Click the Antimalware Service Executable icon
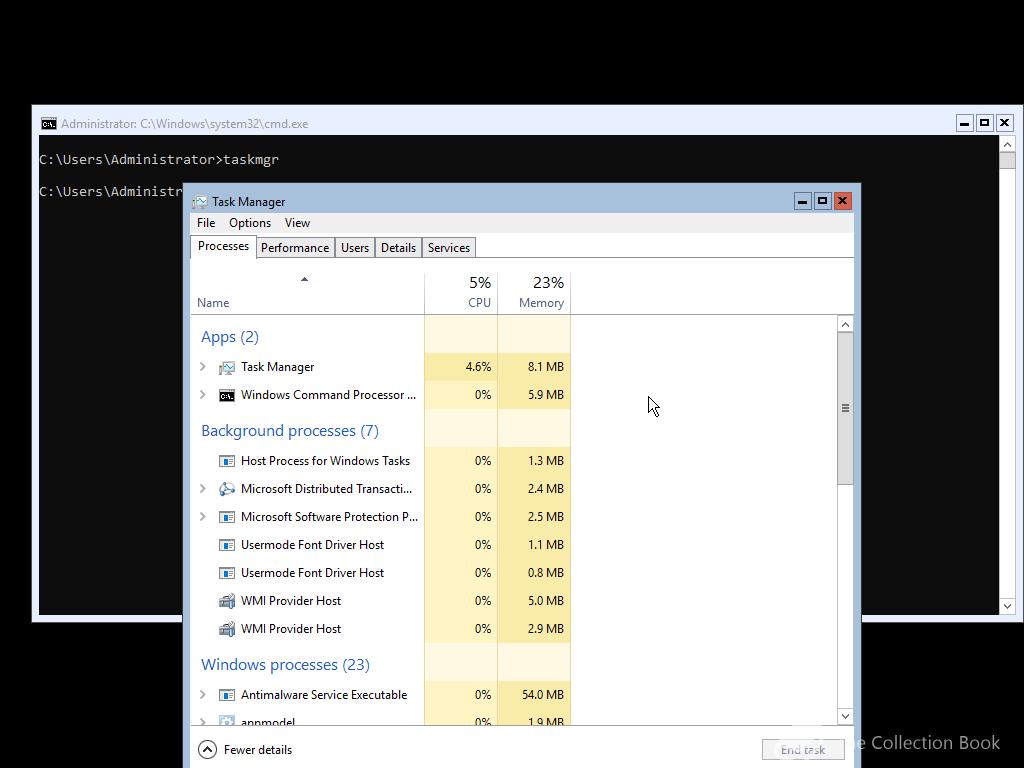Image resolution: width=1024 pixels, height=768 pixels. click(227, 695)
